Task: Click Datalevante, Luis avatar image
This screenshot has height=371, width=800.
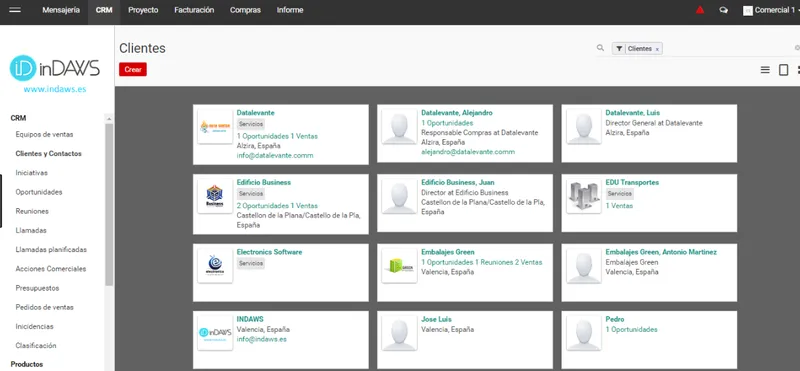Action: click(584, 127)
